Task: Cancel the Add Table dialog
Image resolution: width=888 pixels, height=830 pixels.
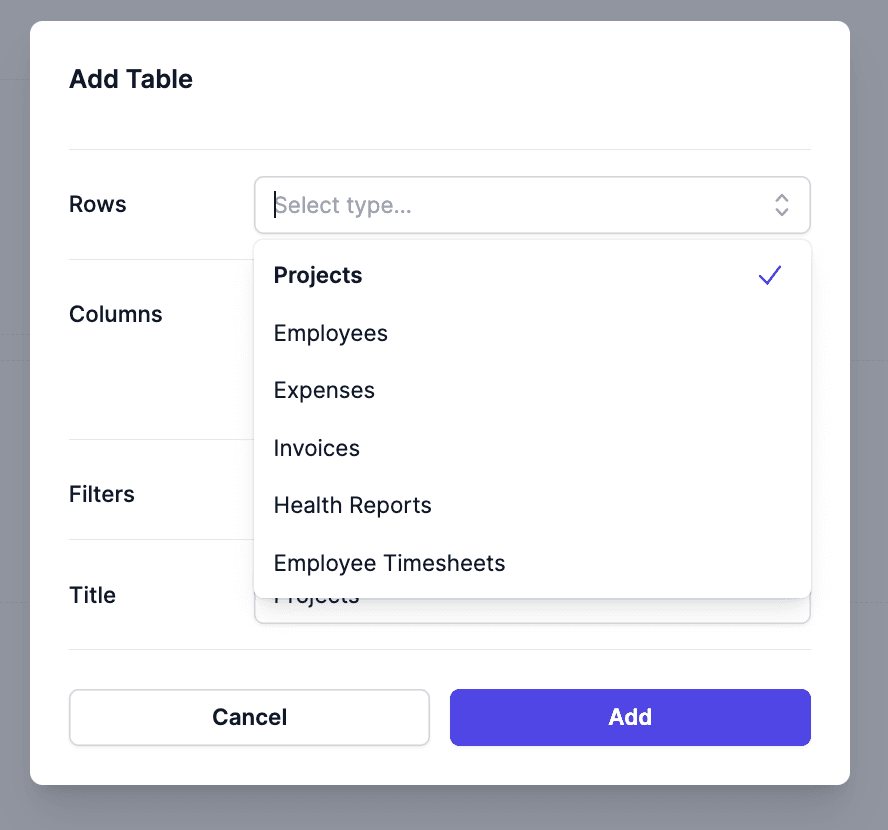Action: click(249, 717)
